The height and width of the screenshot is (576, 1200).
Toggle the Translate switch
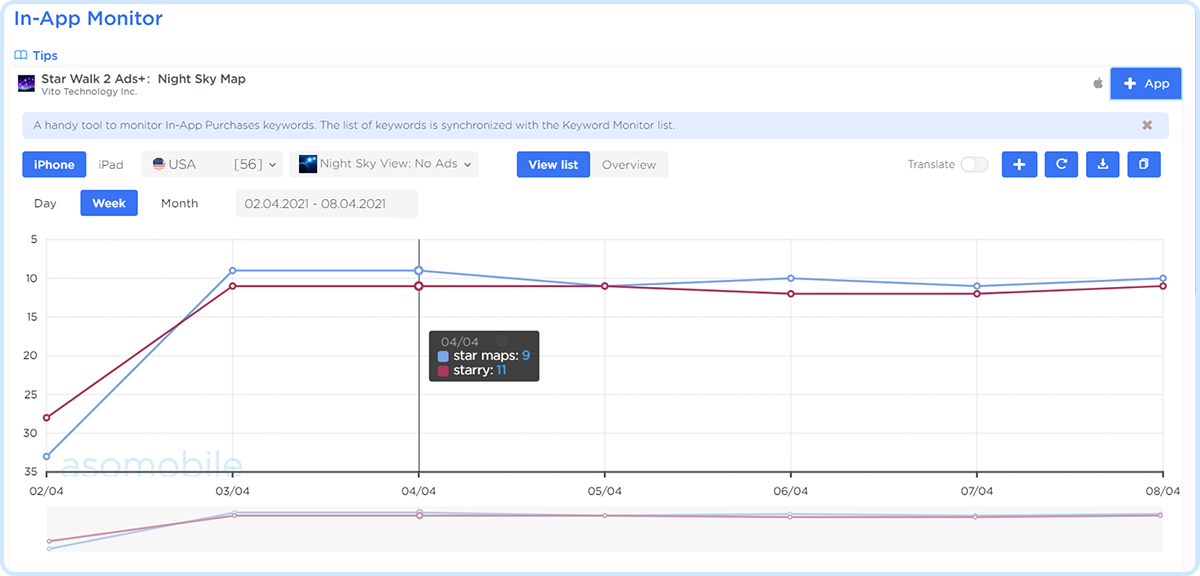pos(974,165)
